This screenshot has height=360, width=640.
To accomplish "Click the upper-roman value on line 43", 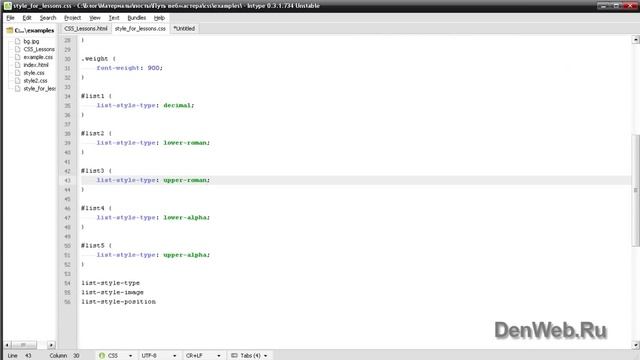I will [185, 180].
